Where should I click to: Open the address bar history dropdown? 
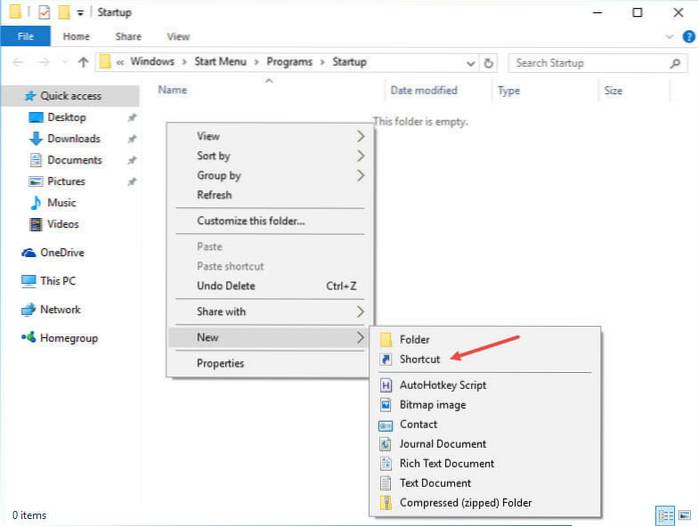coord(469,63)
